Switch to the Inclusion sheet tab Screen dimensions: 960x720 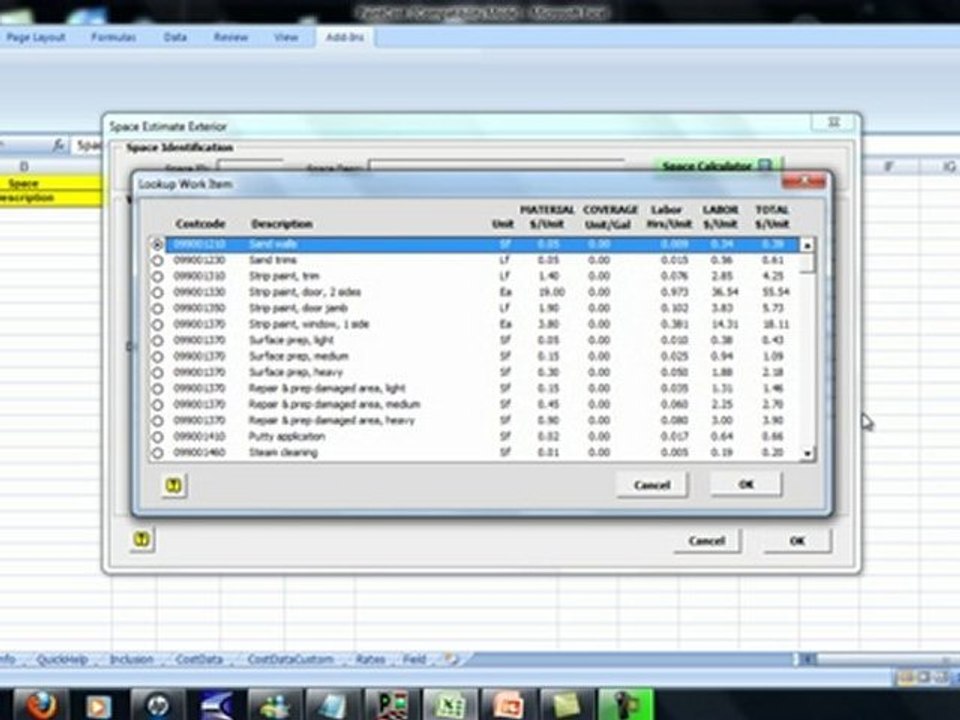point(131,659)
